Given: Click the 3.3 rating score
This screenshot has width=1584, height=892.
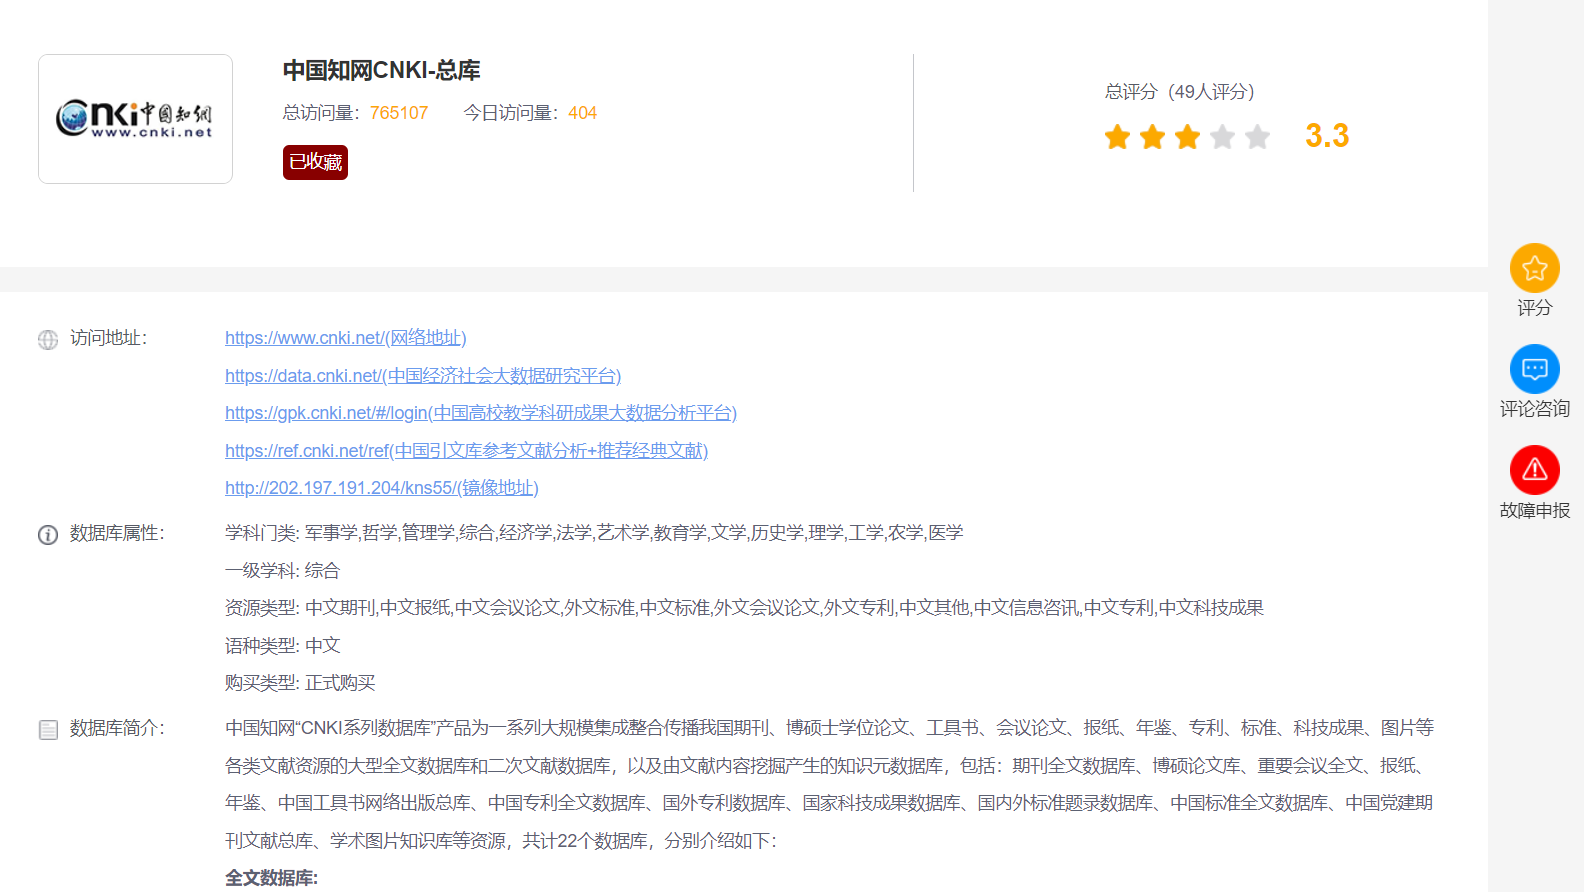Looking at the screenshot, I should tap(1327, 136).
